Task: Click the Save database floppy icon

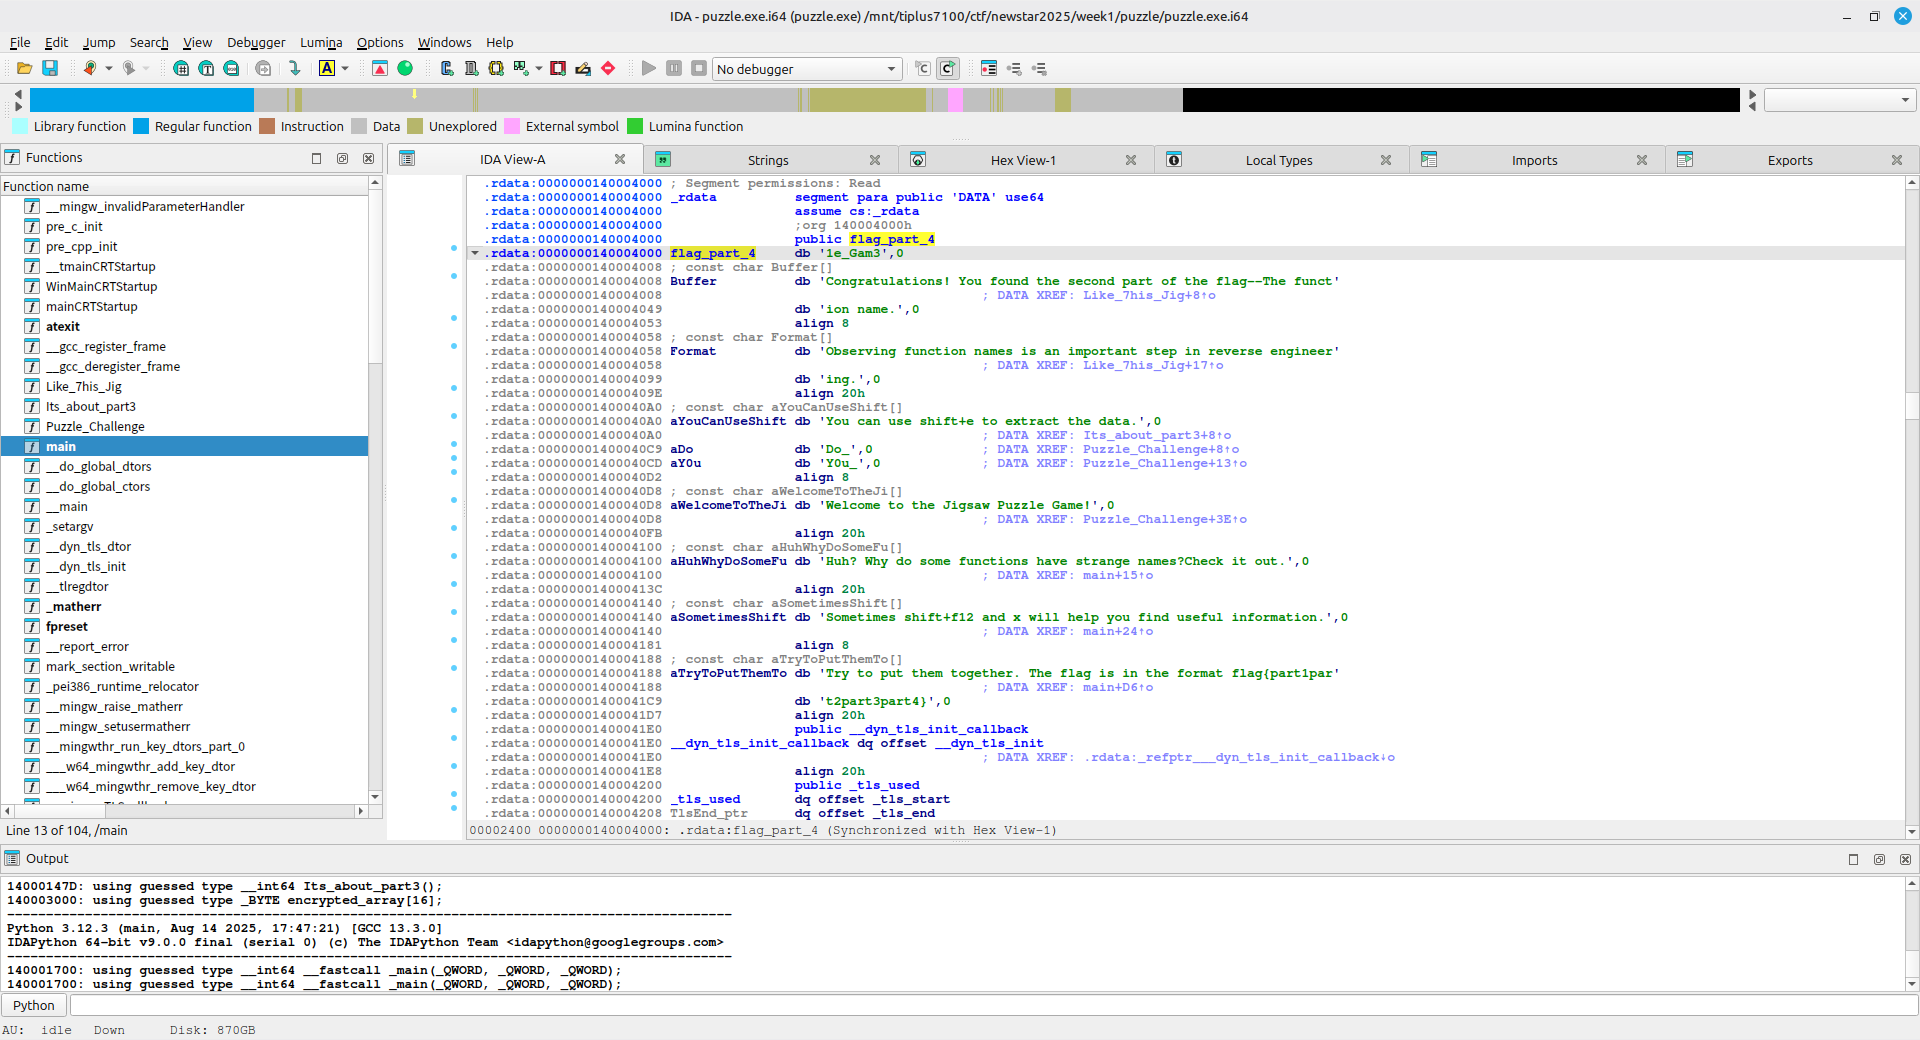Action: point(50,68)
